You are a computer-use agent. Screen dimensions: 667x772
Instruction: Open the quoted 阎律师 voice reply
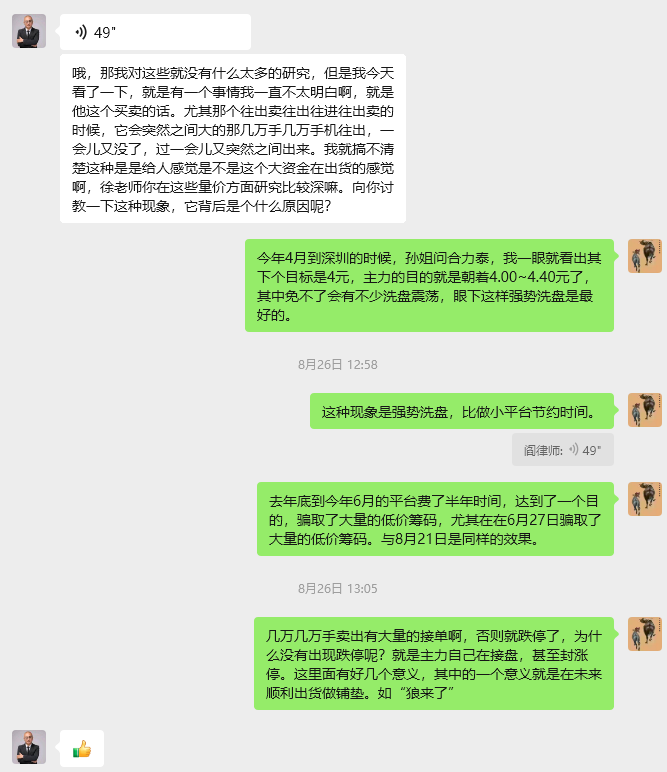click(x=563, y=450)
